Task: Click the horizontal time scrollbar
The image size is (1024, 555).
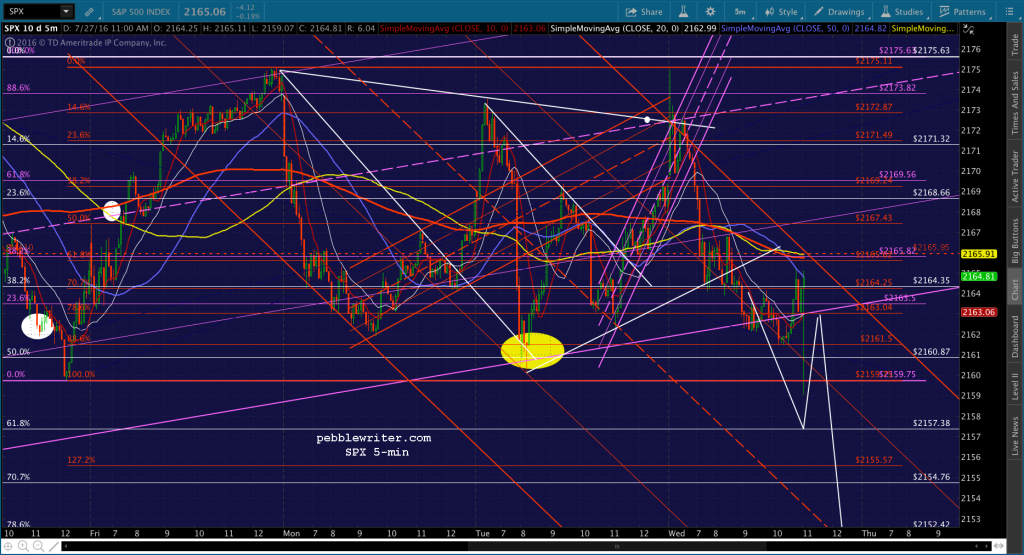Action: tap(526, 546)
